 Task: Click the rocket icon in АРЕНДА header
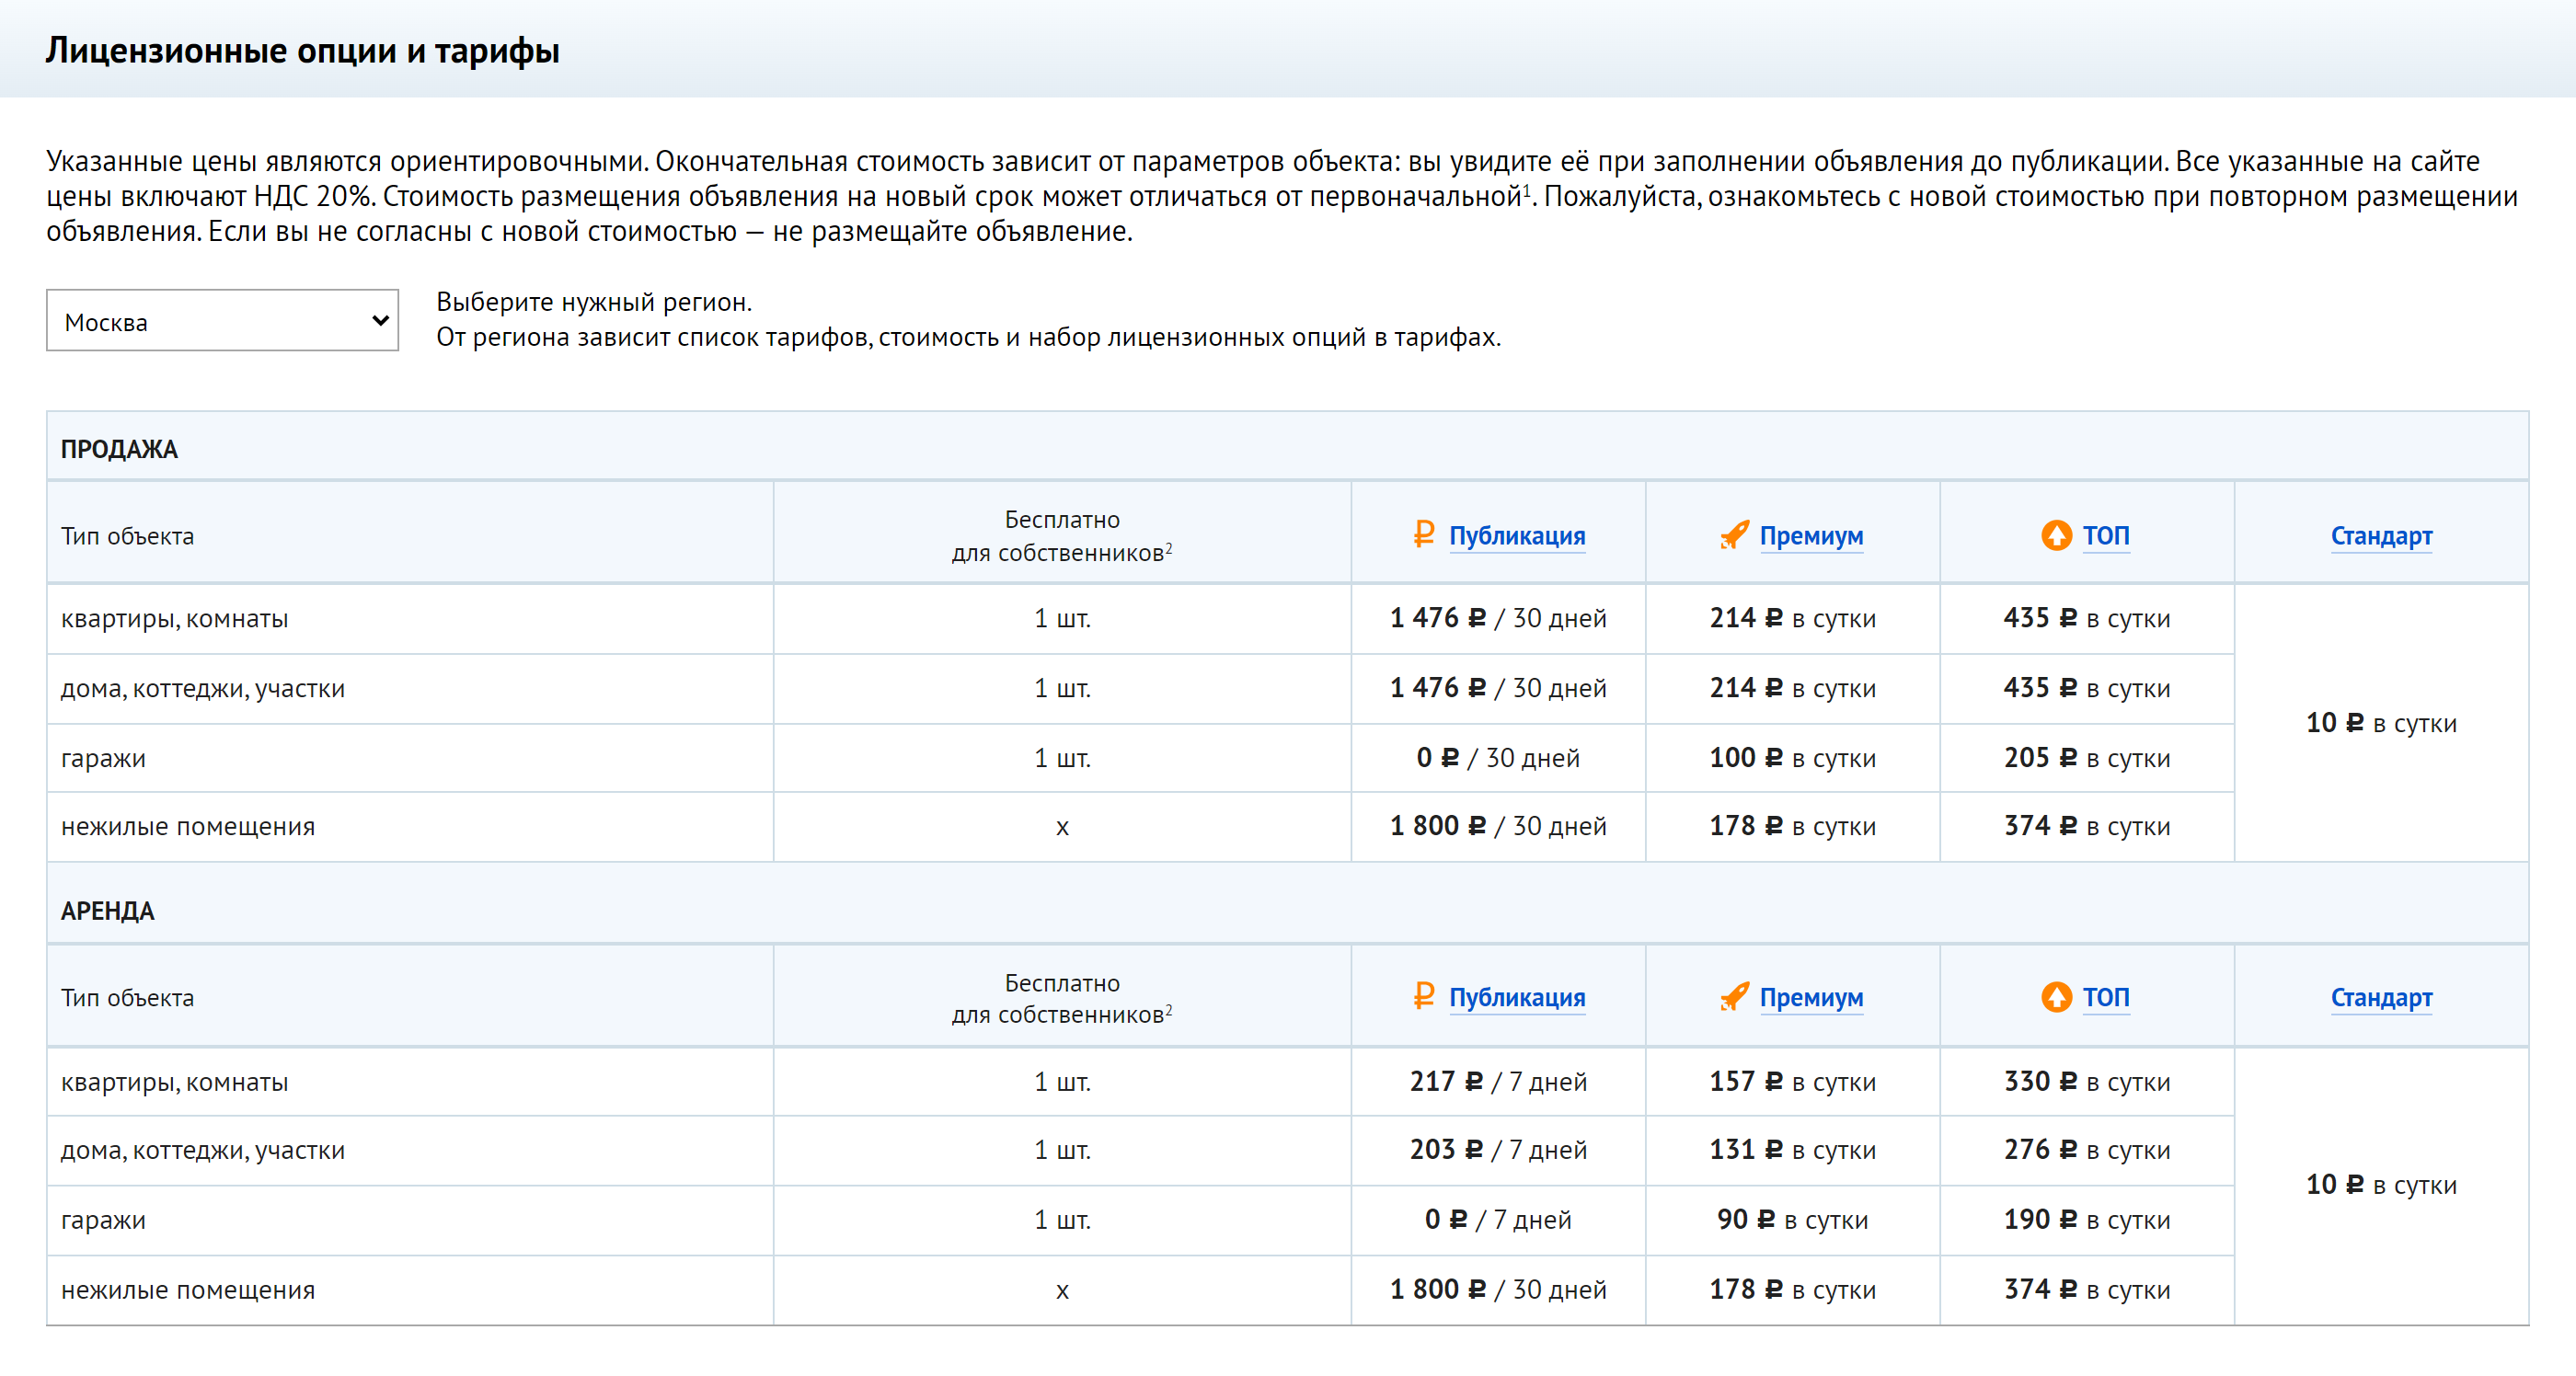[1734, 996]
